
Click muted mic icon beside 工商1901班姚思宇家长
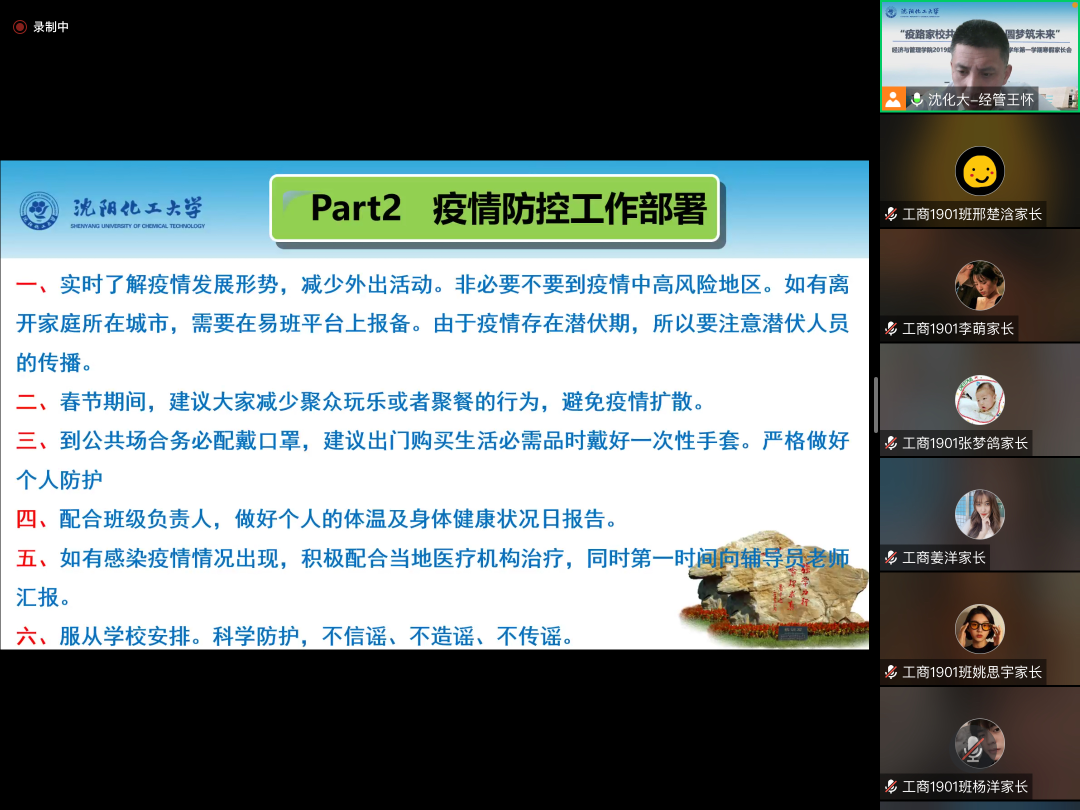[891, 672]
